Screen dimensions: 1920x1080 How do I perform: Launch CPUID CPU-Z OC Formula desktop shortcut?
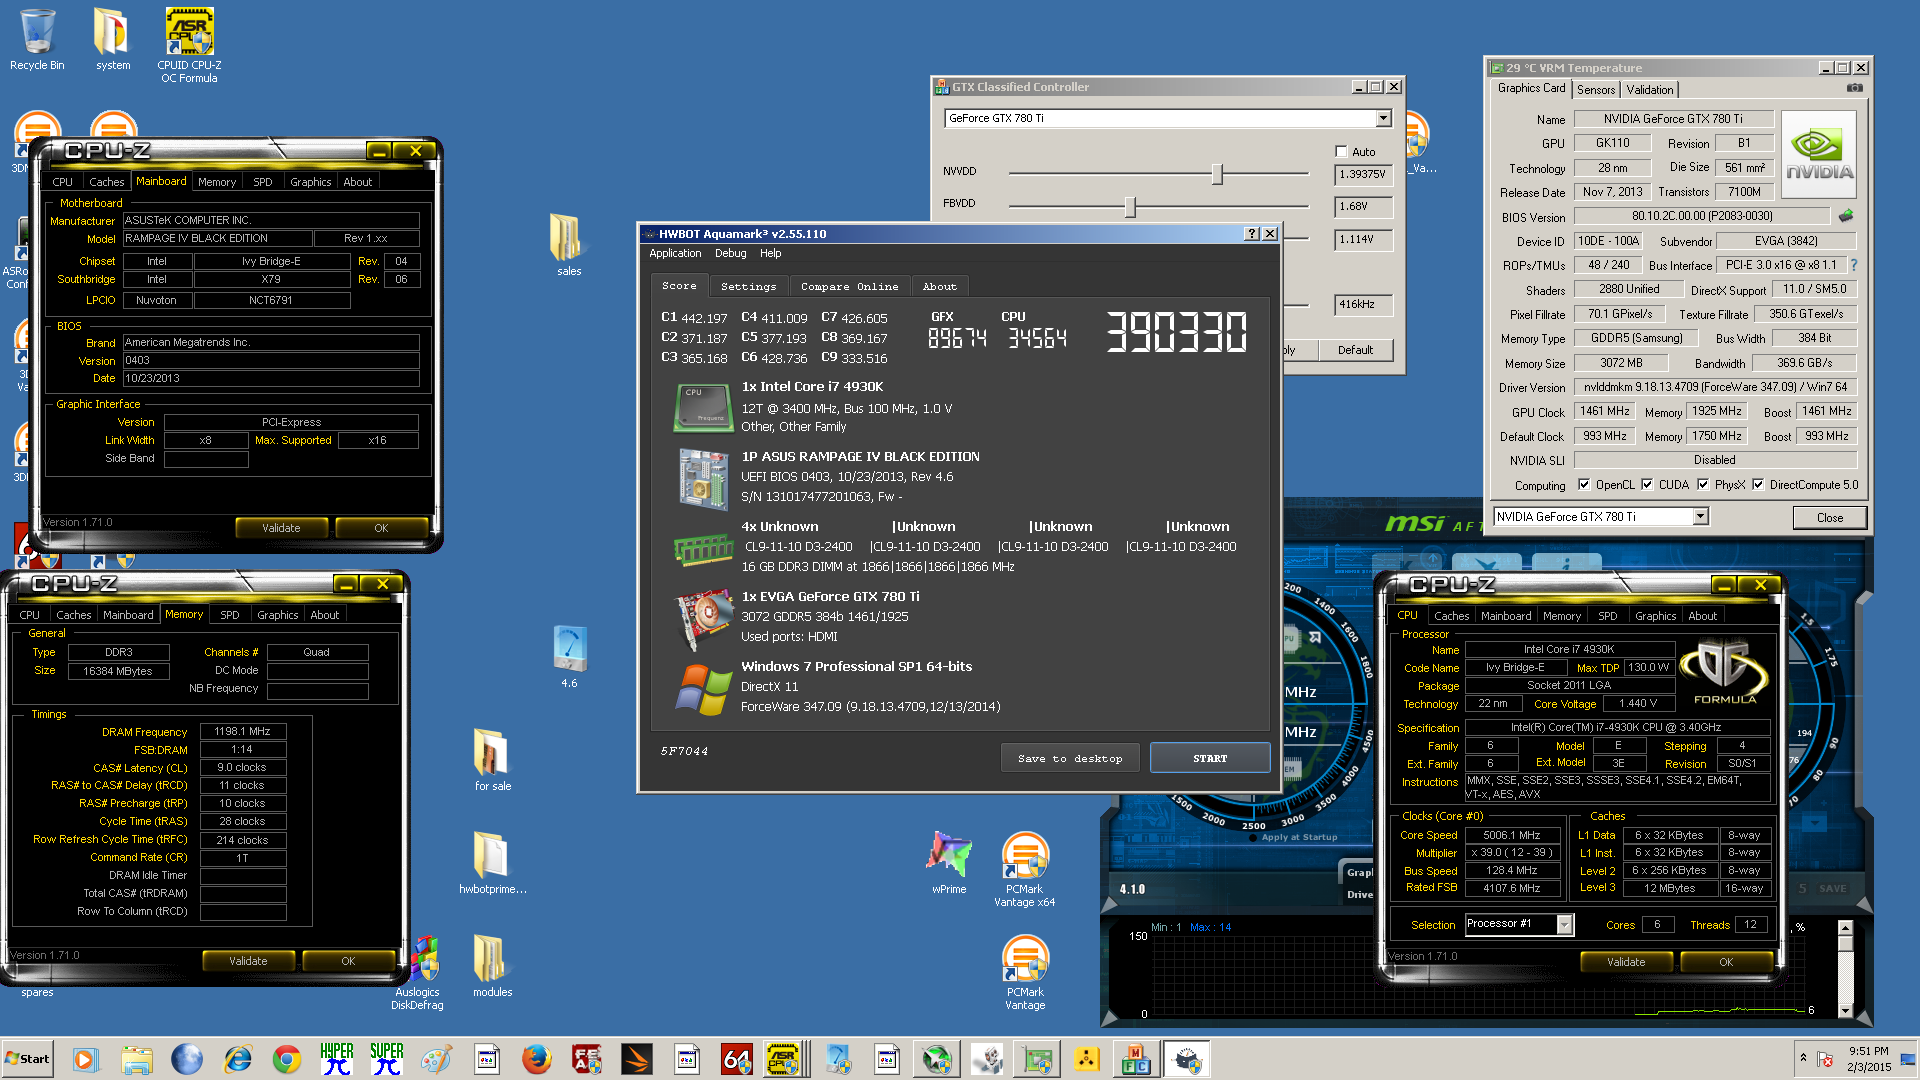point(189,45)
